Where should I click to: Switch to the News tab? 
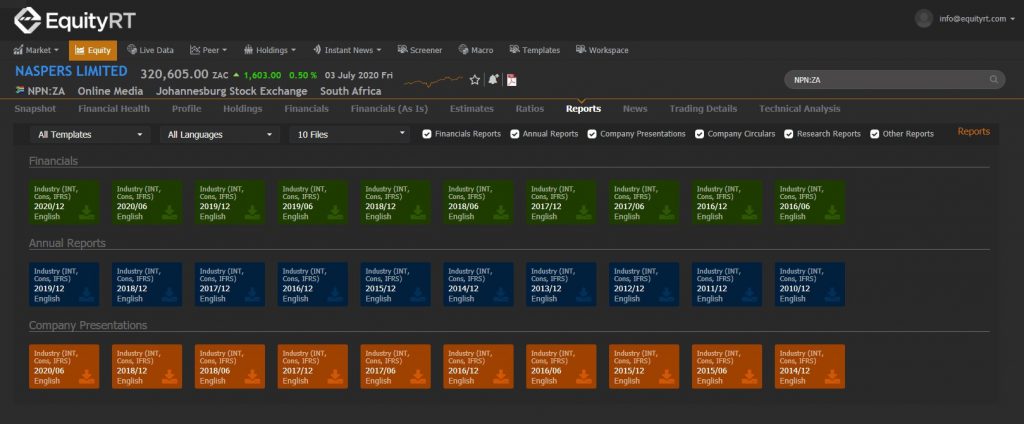[635, 109]
